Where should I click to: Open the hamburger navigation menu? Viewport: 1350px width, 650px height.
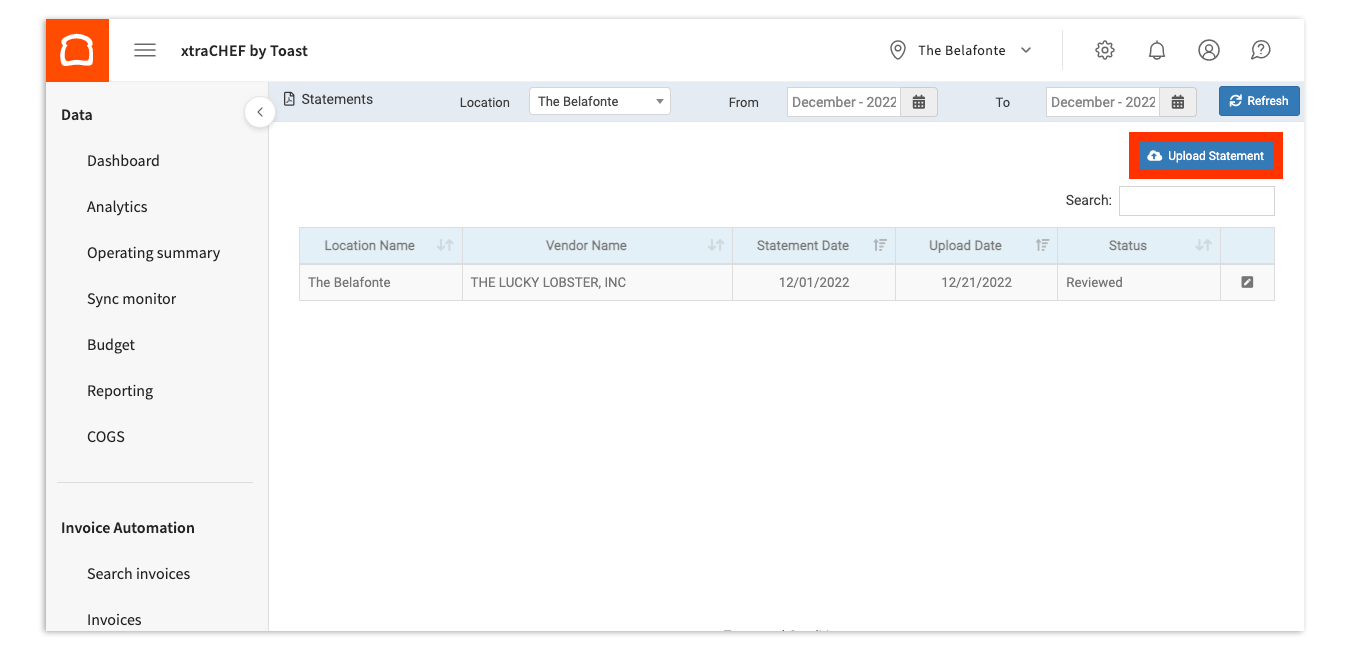[145, 50]
